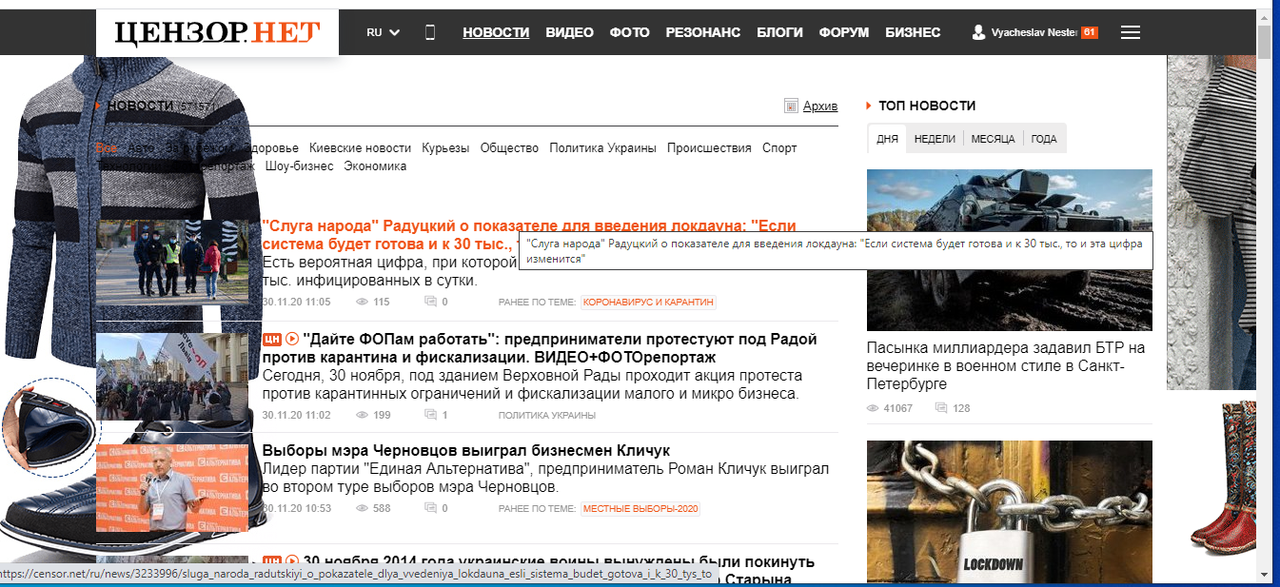Open BTR armored vehicle top news image
This screenshot has height=587, width=1280.
tap(1009, 250)
